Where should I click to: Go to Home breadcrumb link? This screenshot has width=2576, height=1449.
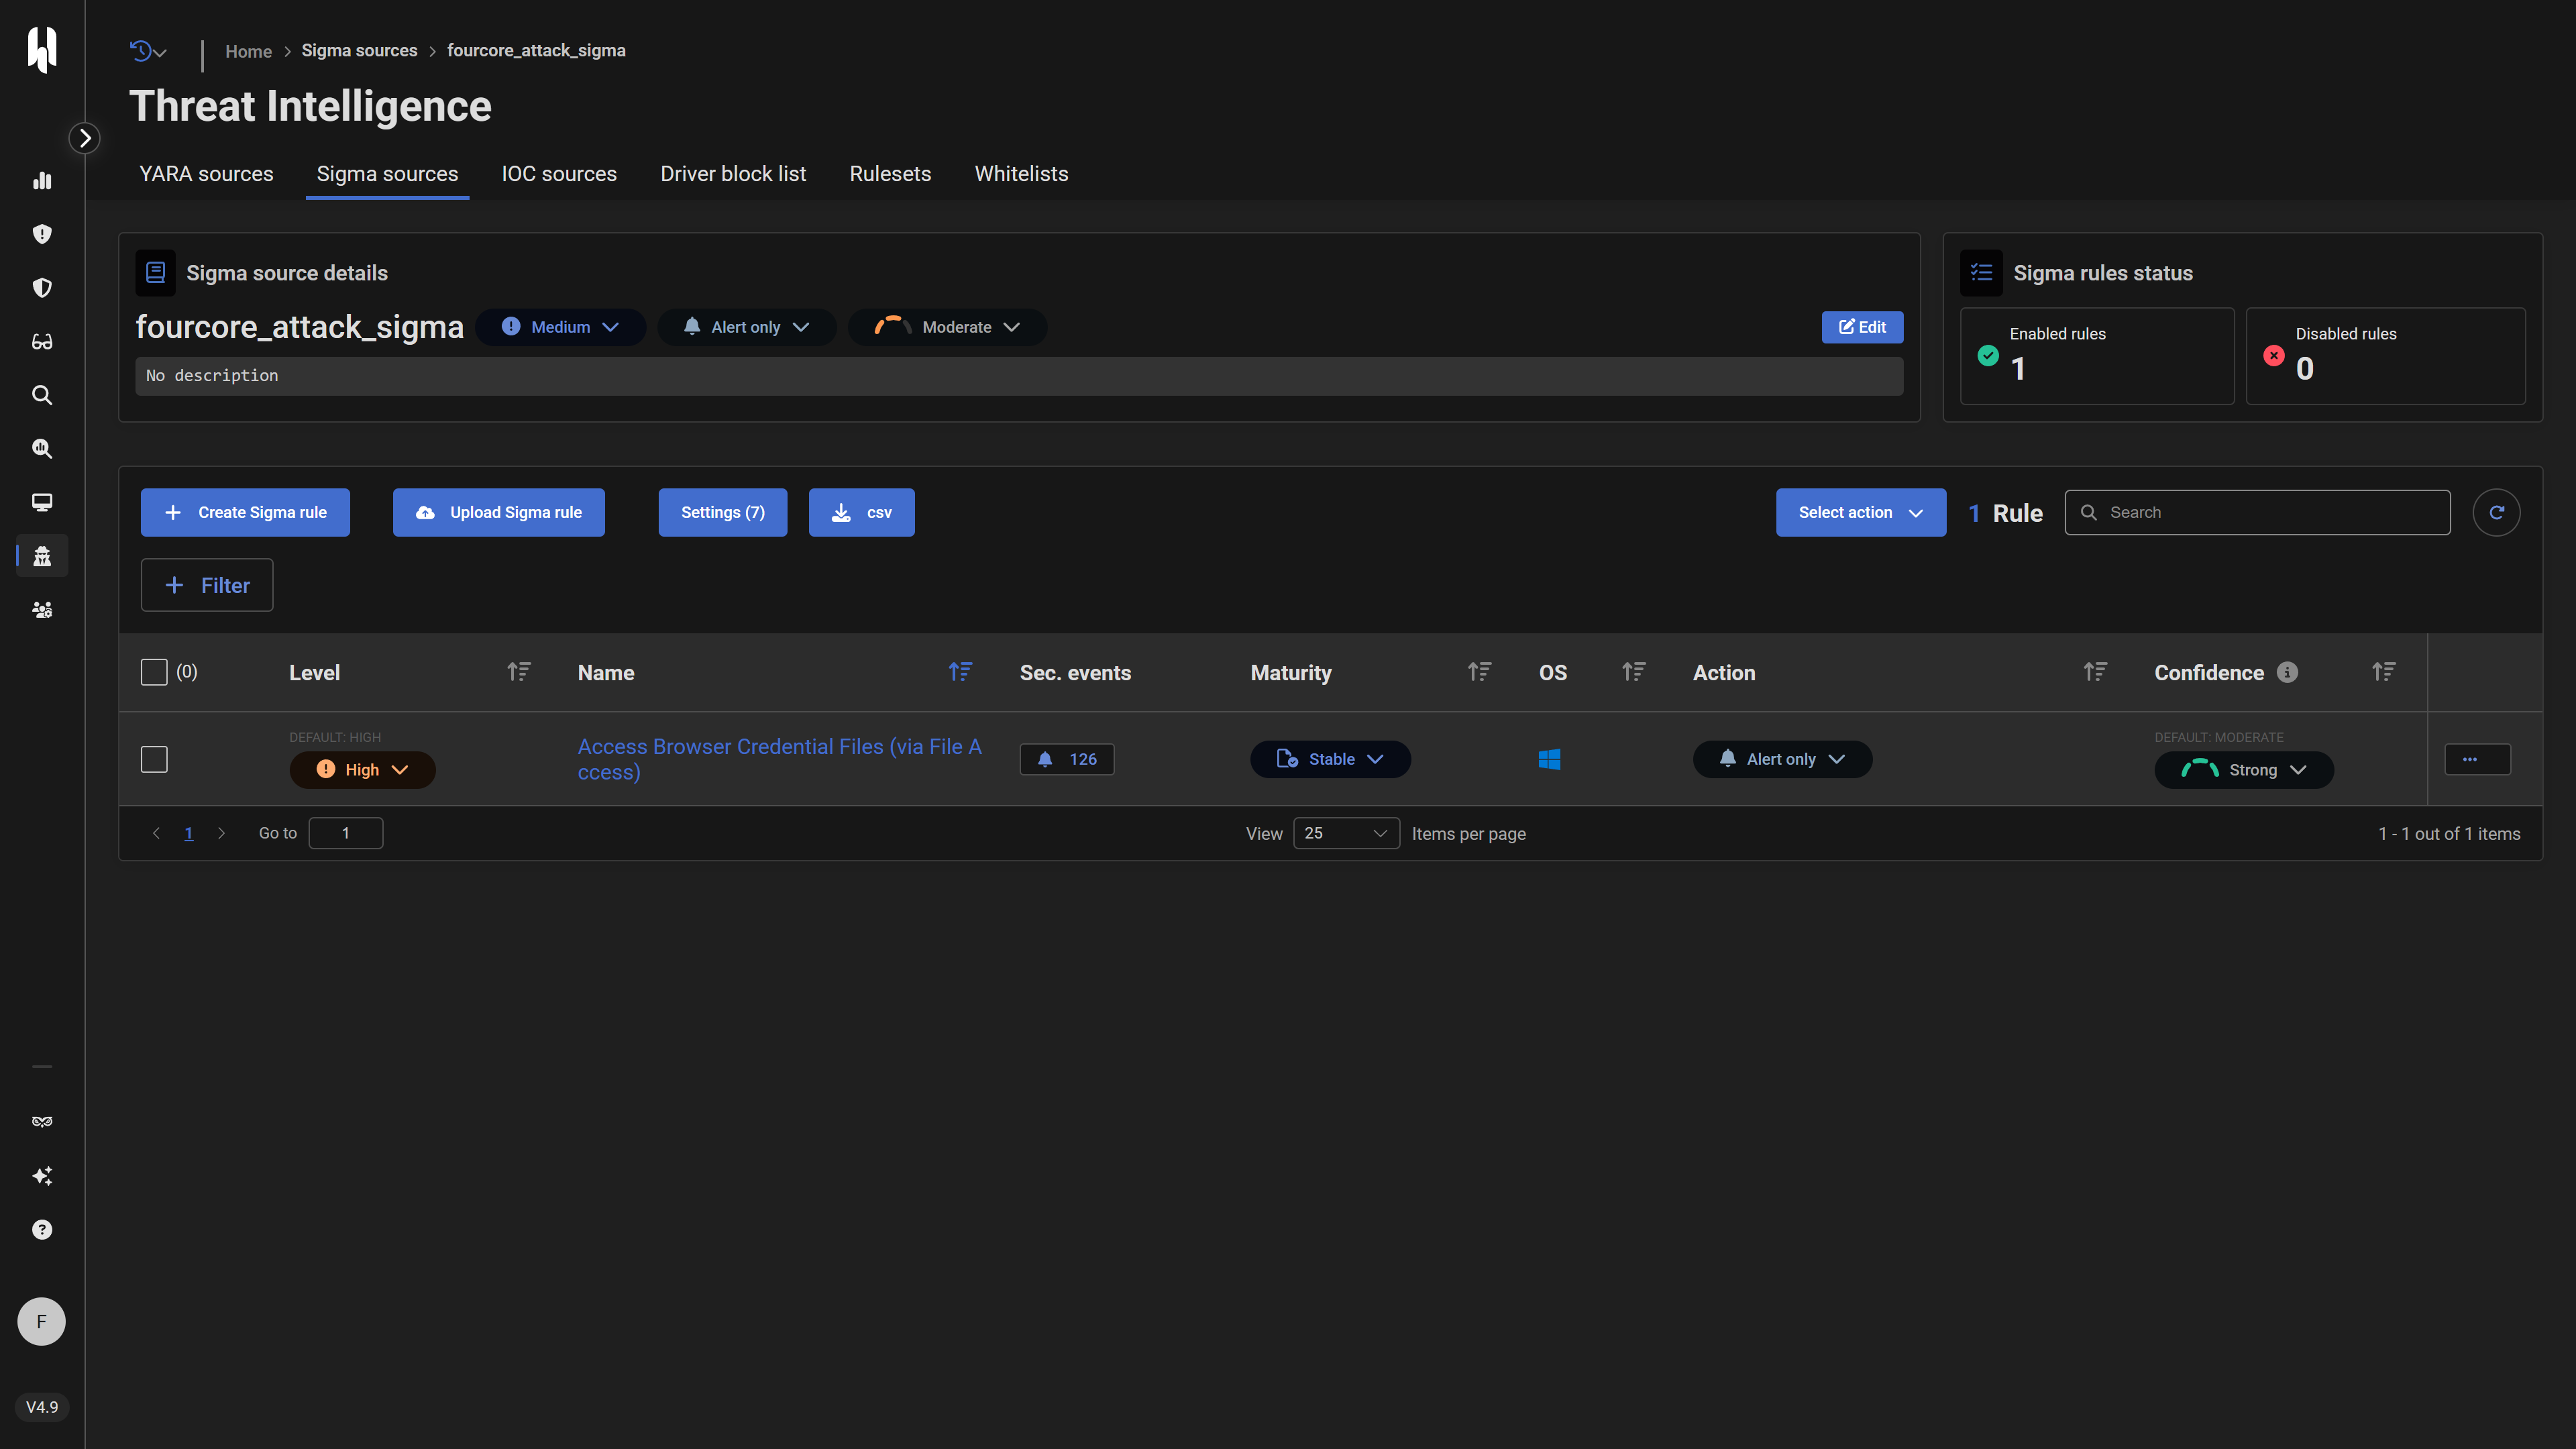248,51
